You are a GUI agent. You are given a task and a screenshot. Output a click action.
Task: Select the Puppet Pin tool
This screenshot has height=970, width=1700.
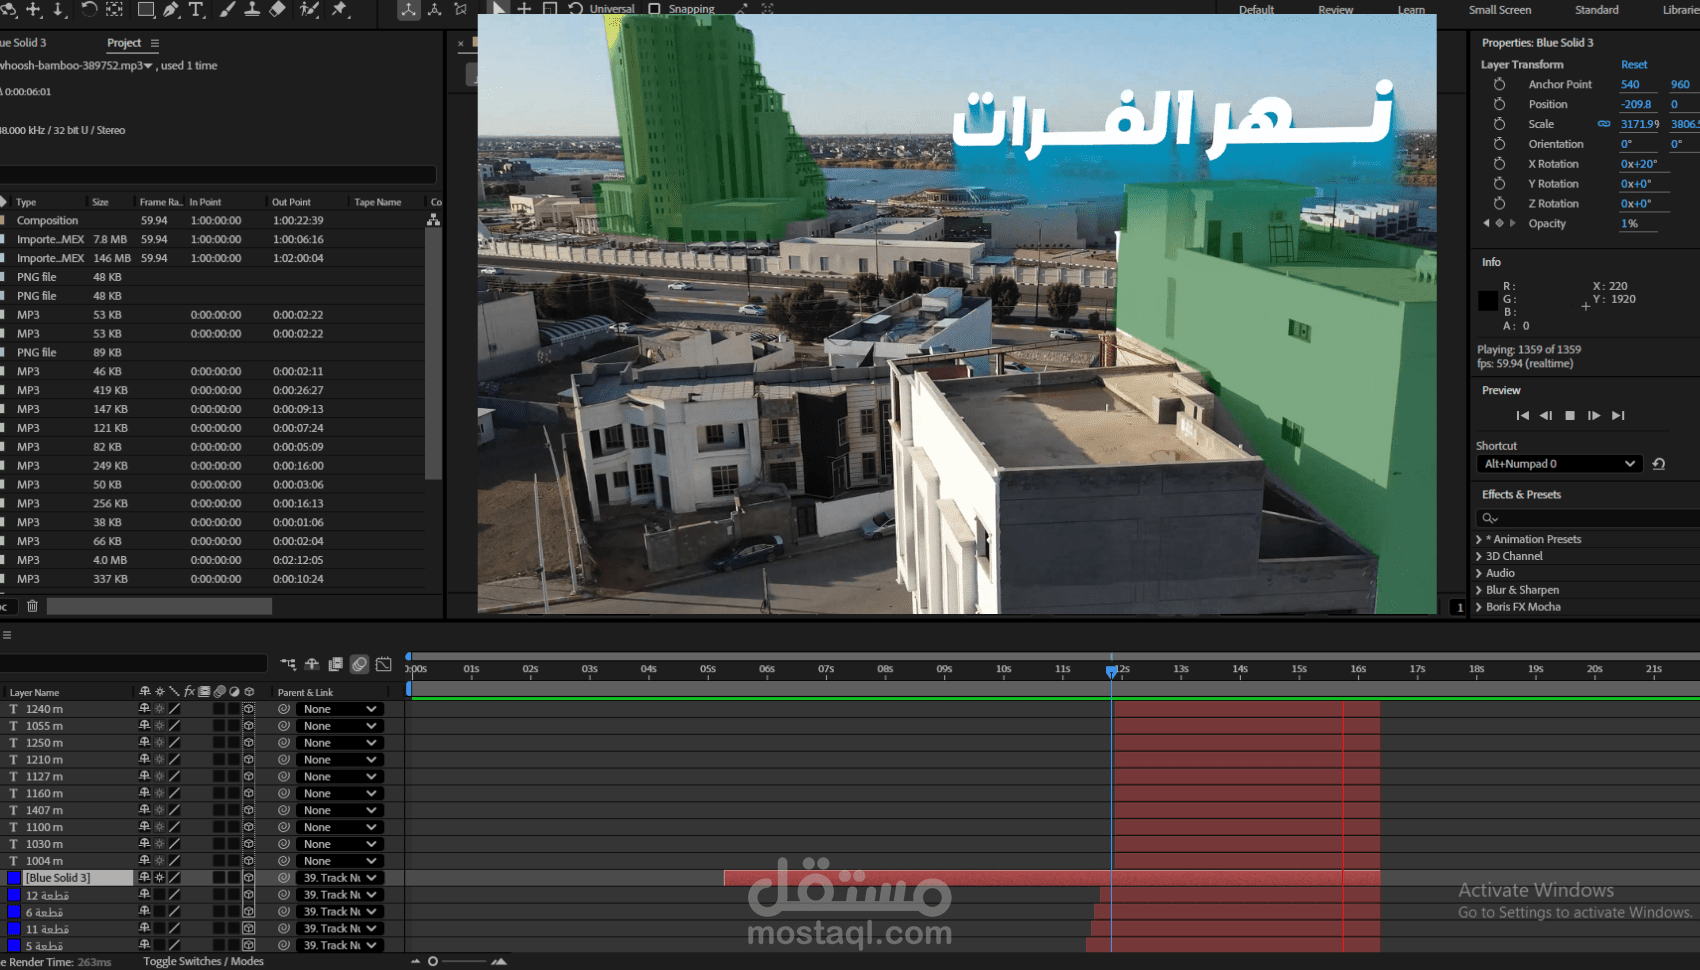click(x=338, y=10)
